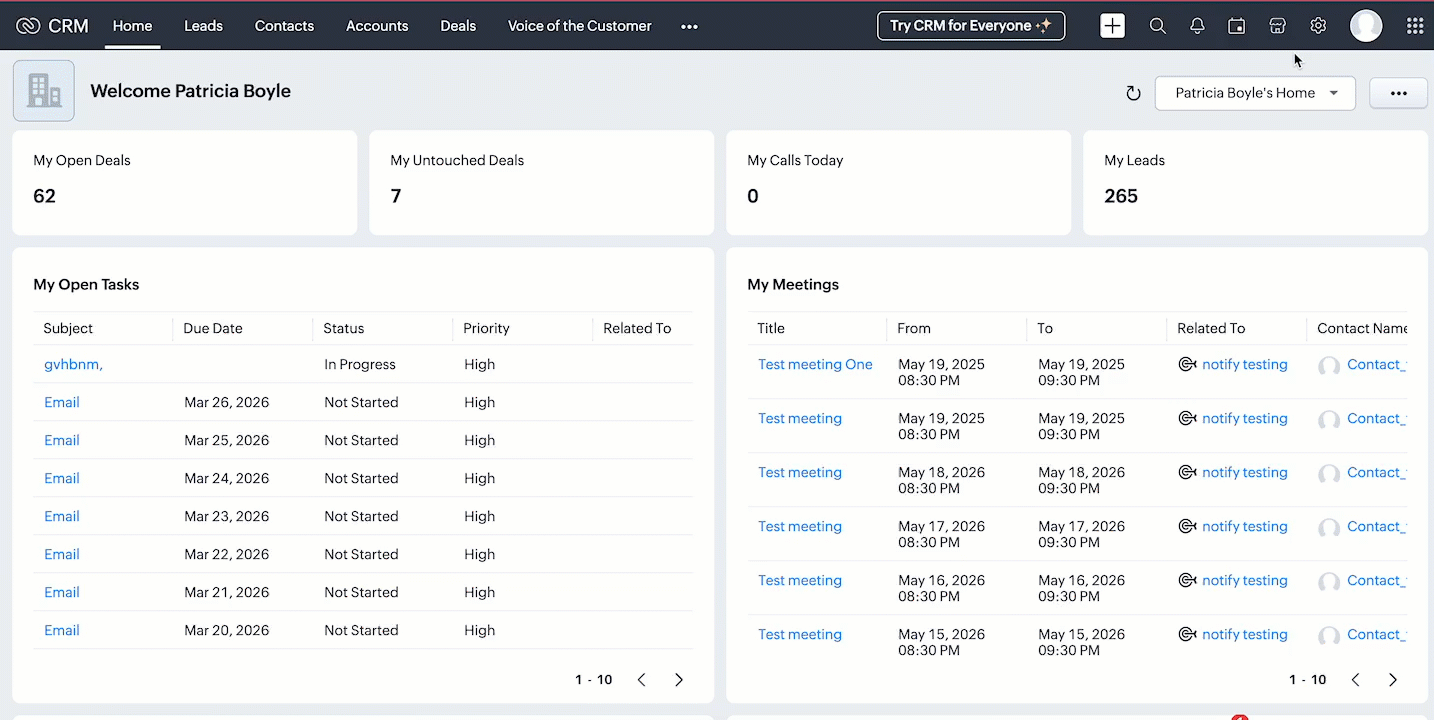Switch to the Leads tab
The image size is (1434, 720).
[x=203, y=26]
